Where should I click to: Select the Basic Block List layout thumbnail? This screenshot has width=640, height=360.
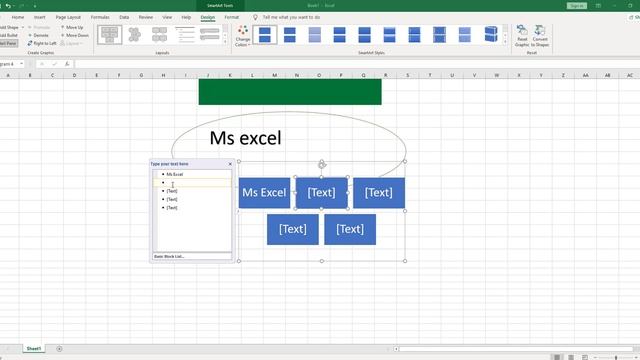tap(109, 35)
